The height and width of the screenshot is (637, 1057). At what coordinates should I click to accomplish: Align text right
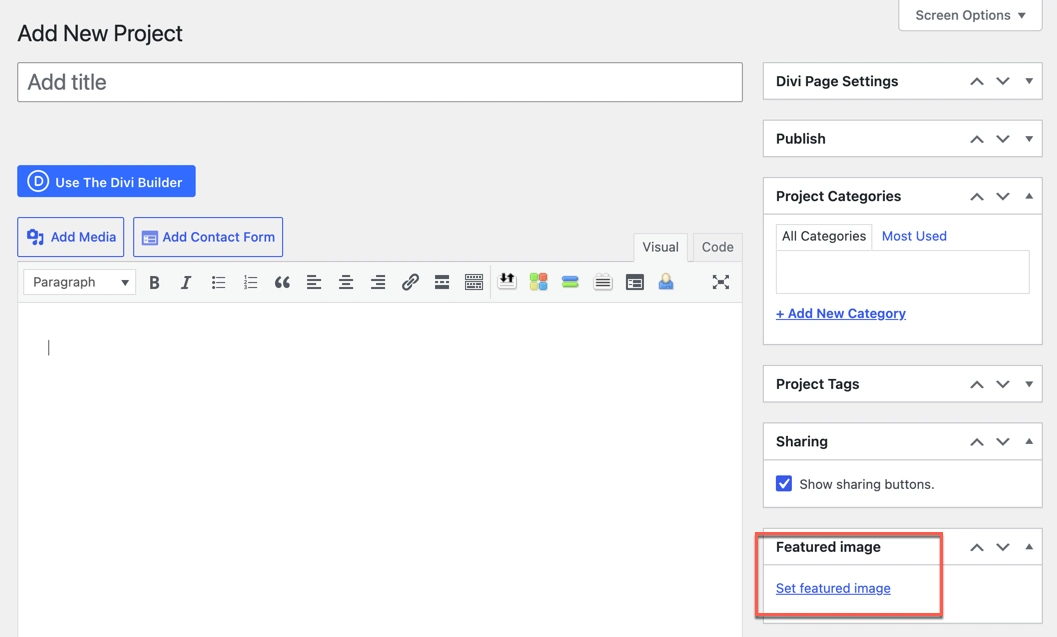tap(378, 282)
